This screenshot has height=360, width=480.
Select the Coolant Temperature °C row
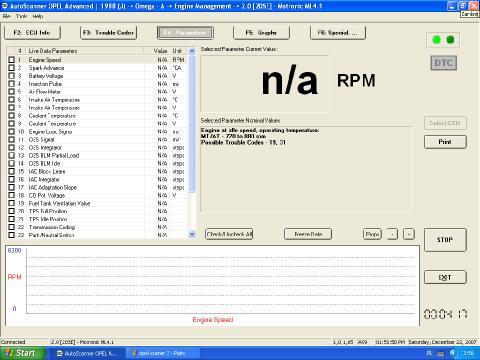pyautogui.click(x=97, y=116)
